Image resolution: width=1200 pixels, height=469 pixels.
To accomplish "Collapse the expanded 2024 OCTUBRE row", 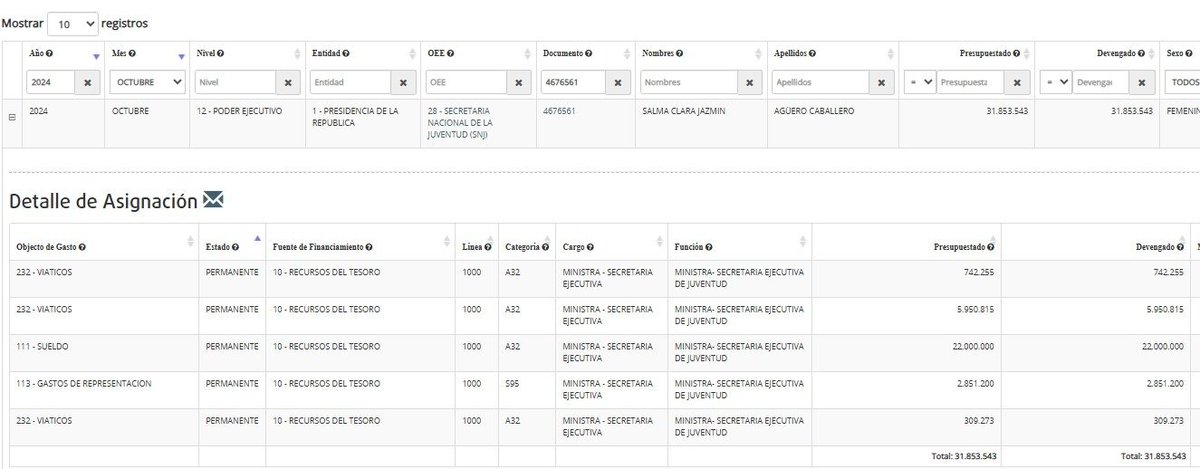I will coord(12,117).
